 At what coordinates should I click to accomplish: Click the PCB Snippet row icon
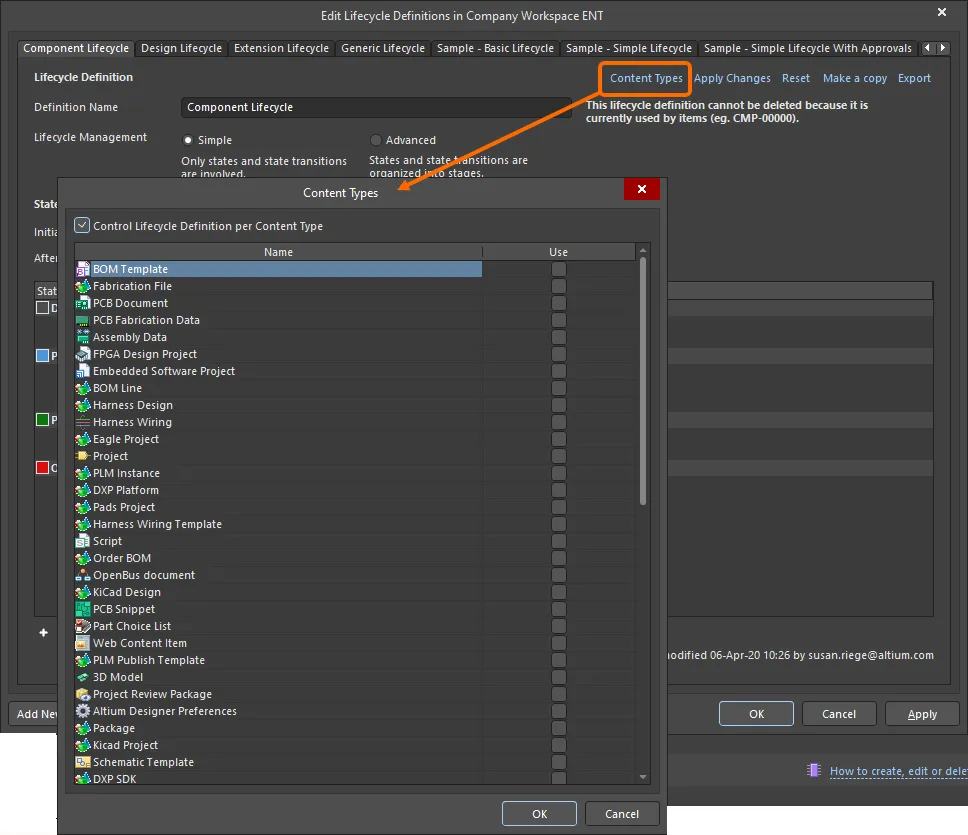(83, 609)
